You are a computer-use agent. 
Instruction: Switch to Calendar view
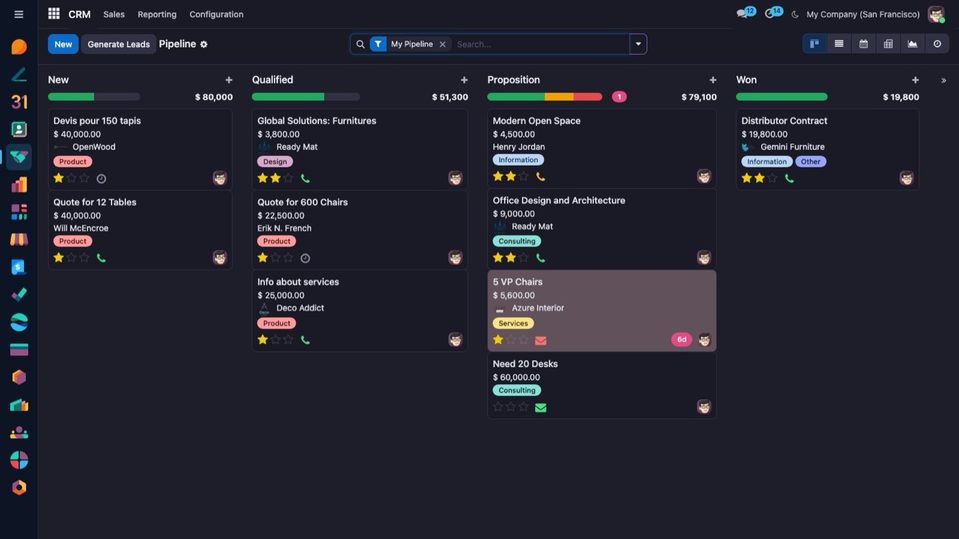point(864,44)
